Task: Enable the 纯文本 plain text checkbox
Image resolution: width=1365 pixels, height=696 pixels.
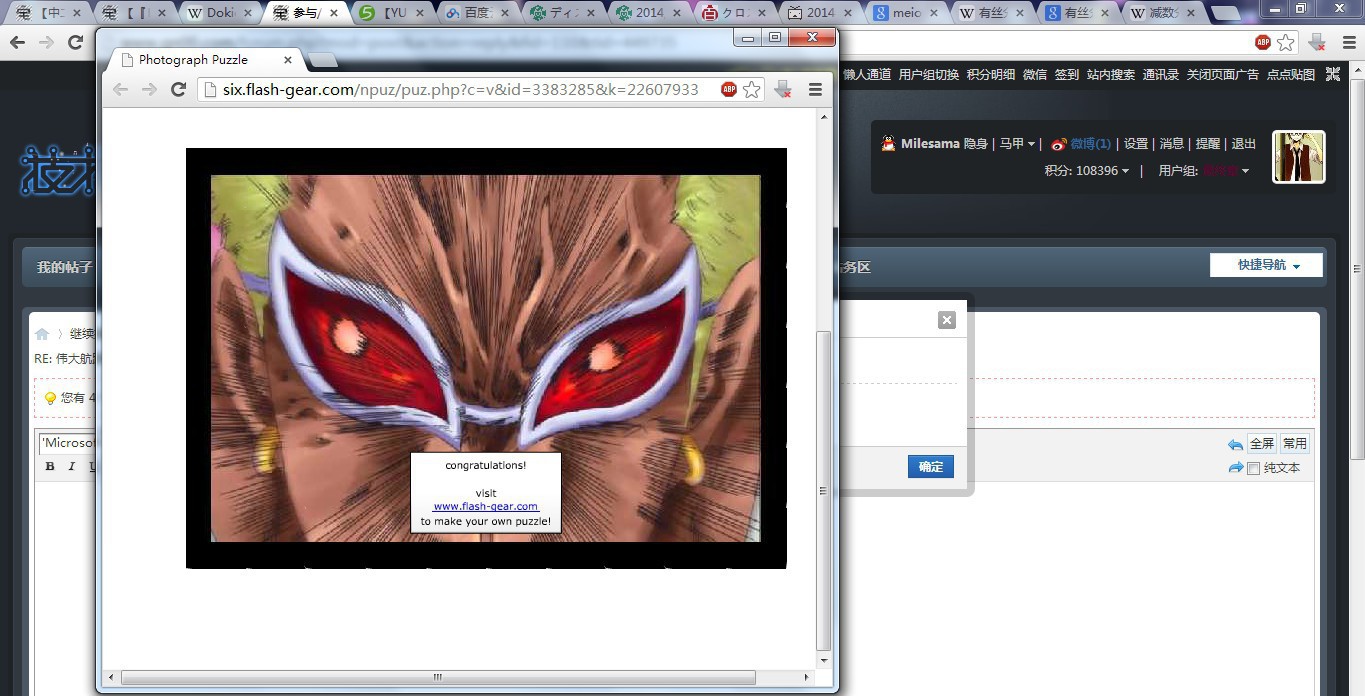Action: 1253,469
